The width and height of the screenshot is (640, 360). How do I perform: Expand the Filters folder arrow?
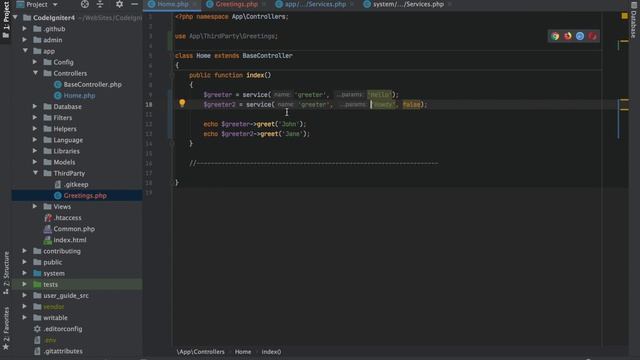(x=35, y=118)
